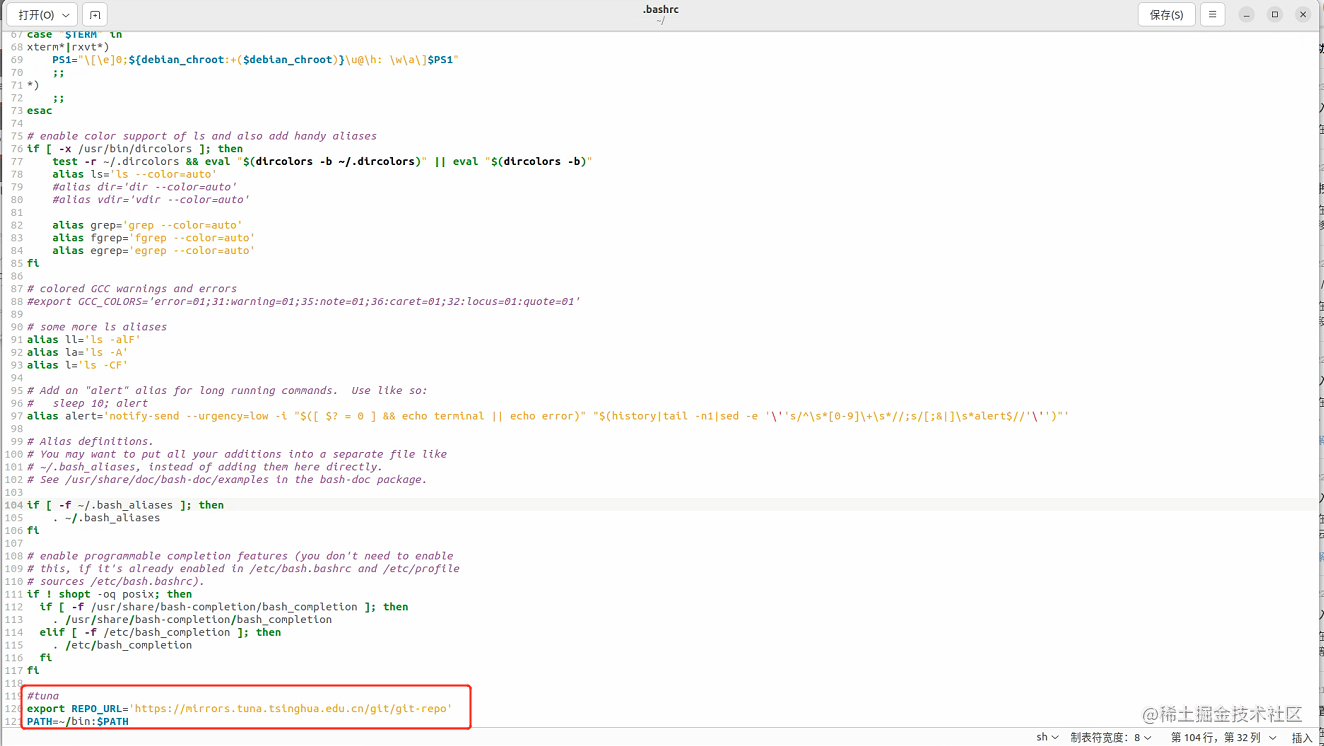Open the 第 104 行,第 32 列 line position dropdown
Viewport: 1324px width, 746px height.
(x=1224, y=737)
